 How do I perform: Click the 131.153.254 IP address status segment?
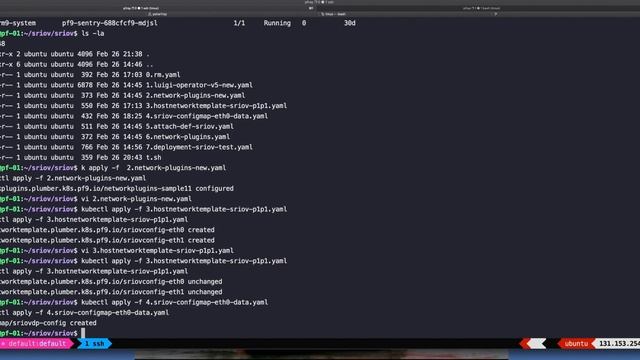coord(619,344)
